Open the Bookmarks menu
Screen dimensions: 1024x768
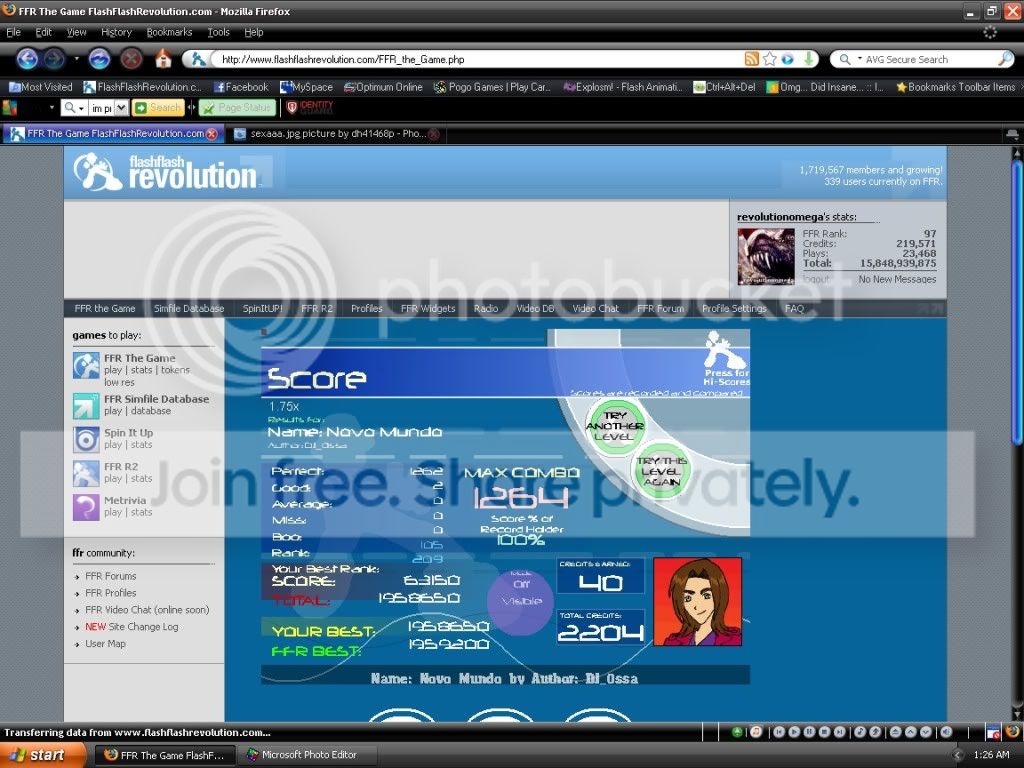pos(169,32)
